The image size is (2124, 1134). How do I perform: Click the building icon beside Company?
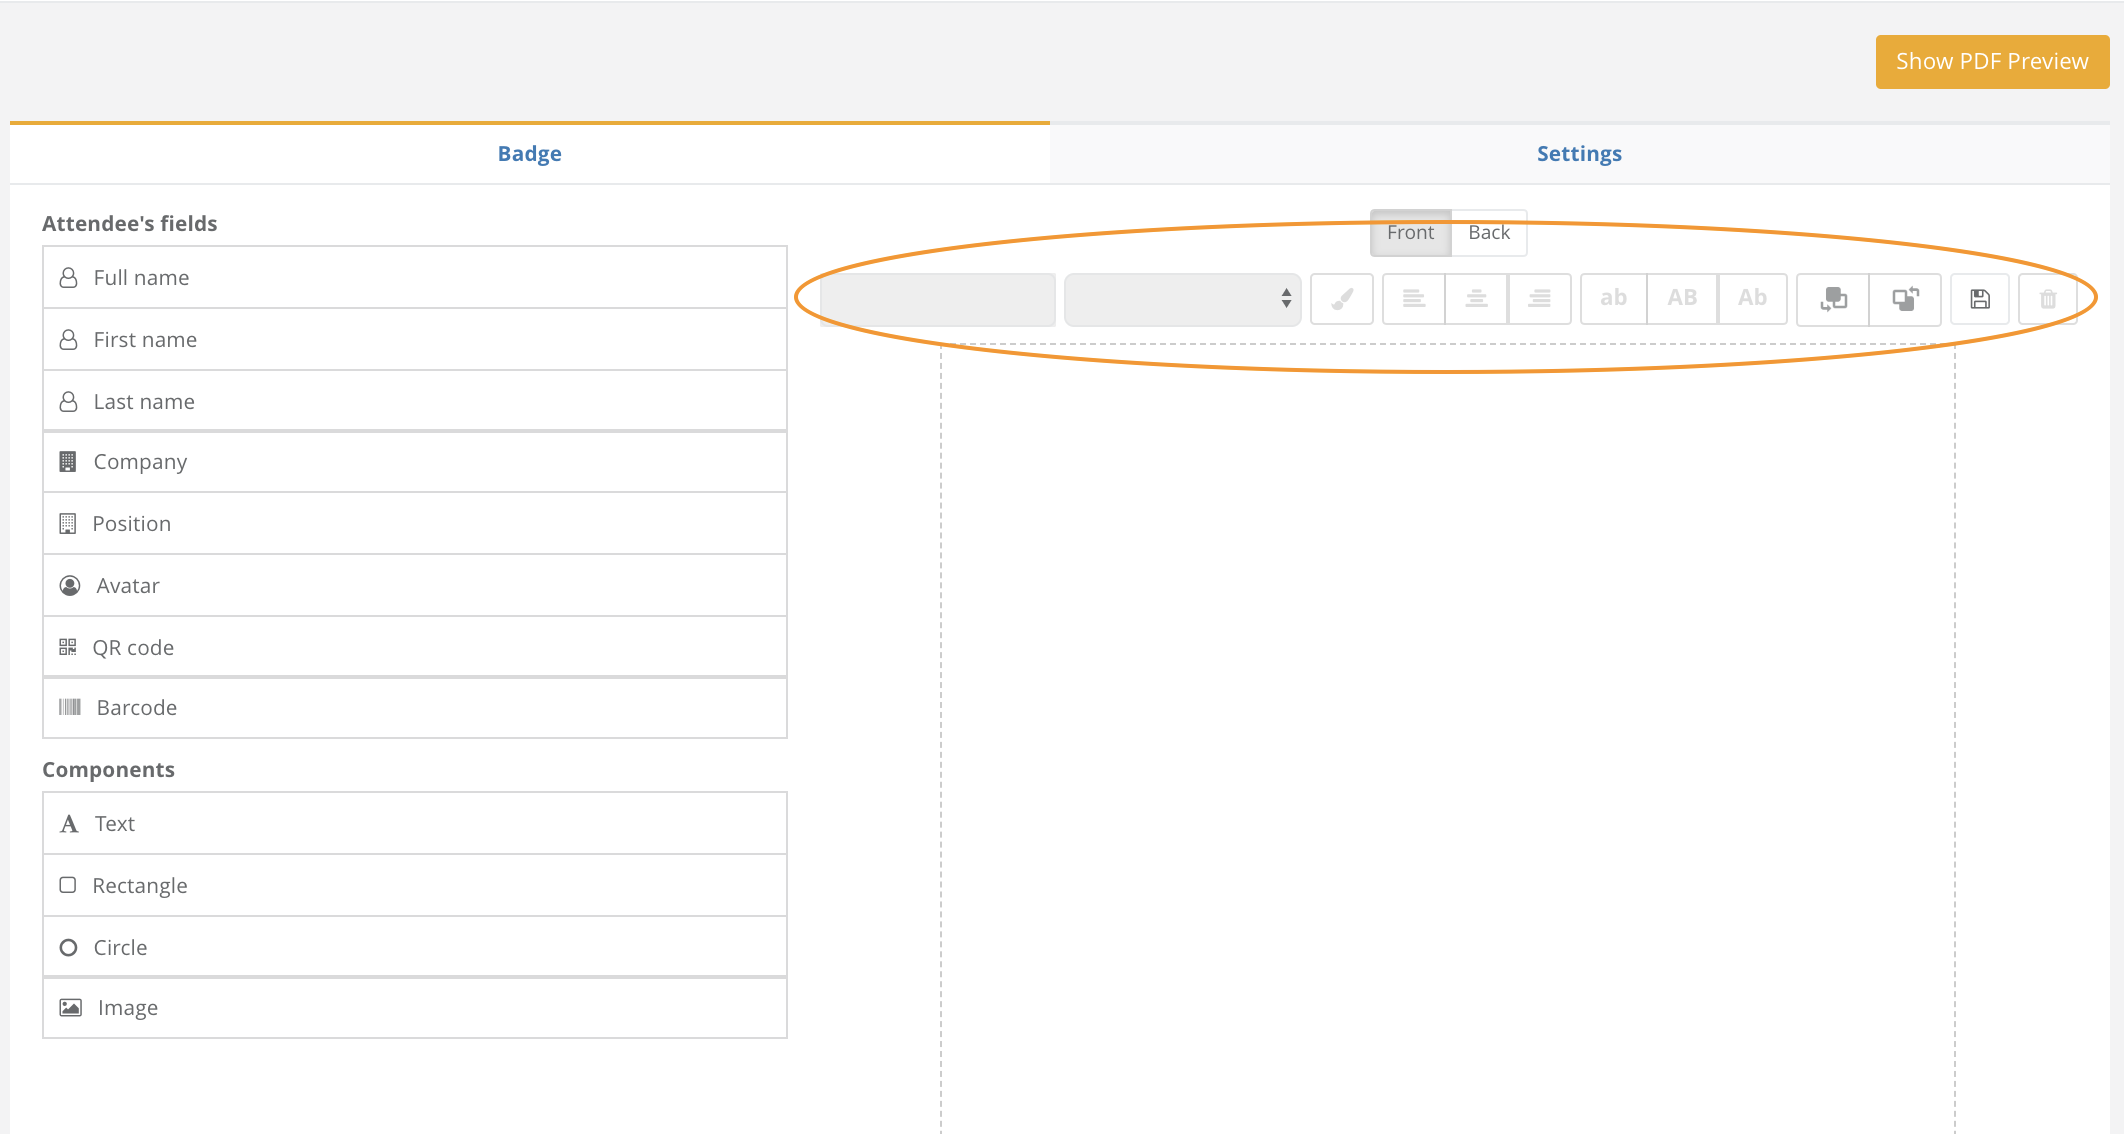68,462
